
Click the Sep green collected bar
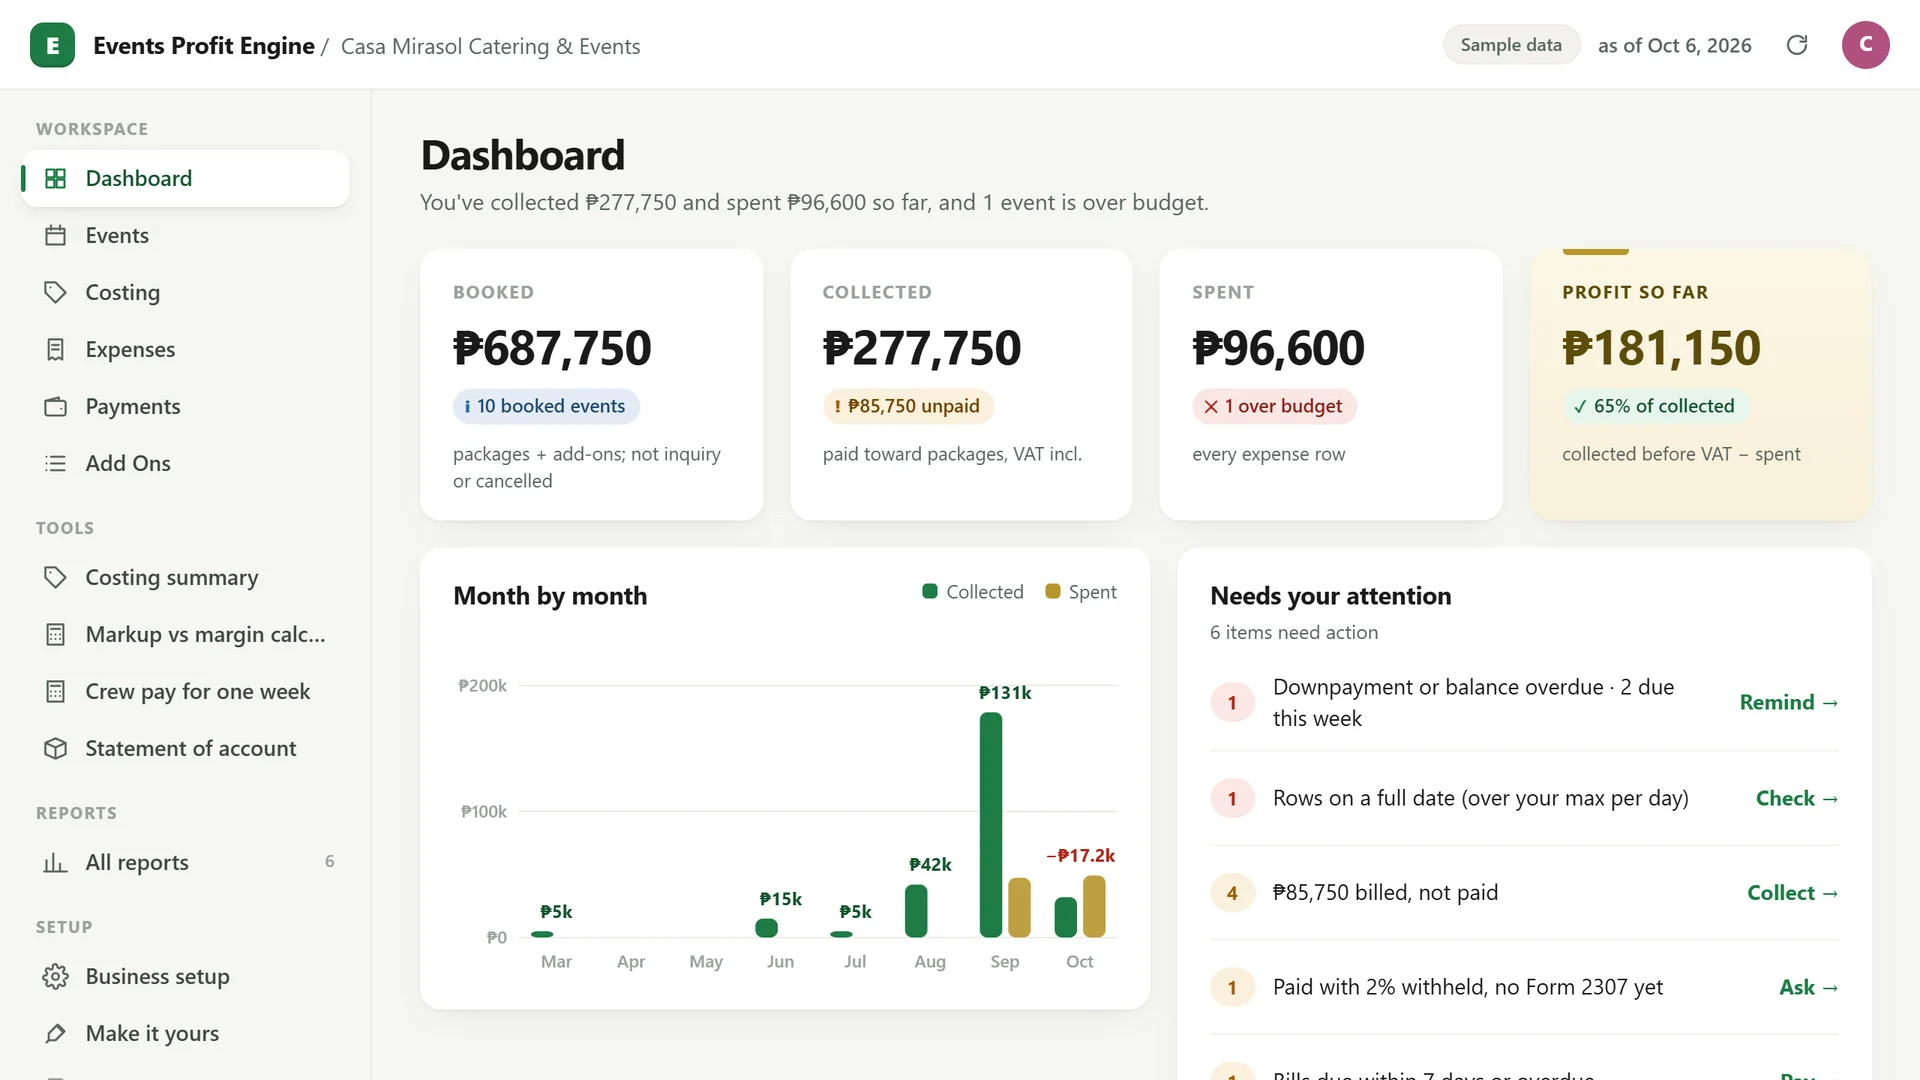991,824
